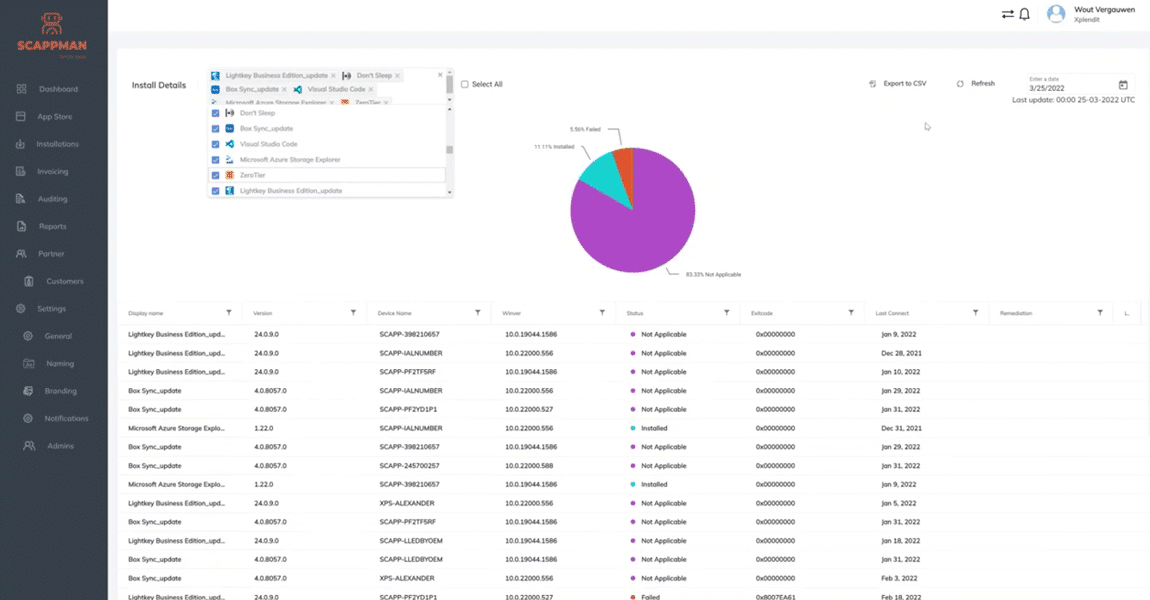
Task: Filter the Version column
Action: (353, 312)
